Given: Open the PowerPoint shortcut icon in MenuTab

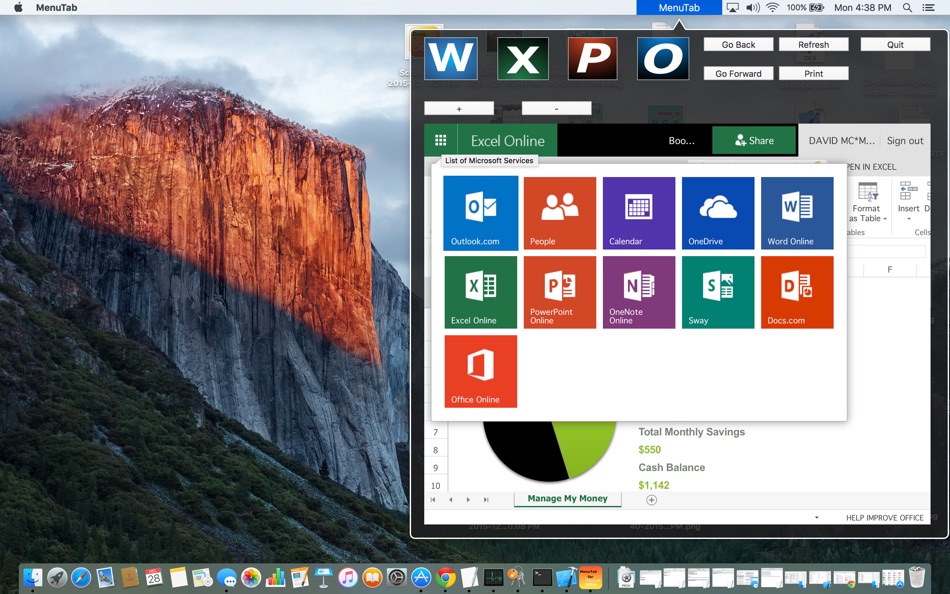Looking at the screenshot, I should pyautogui.click(x=593, y=59).
